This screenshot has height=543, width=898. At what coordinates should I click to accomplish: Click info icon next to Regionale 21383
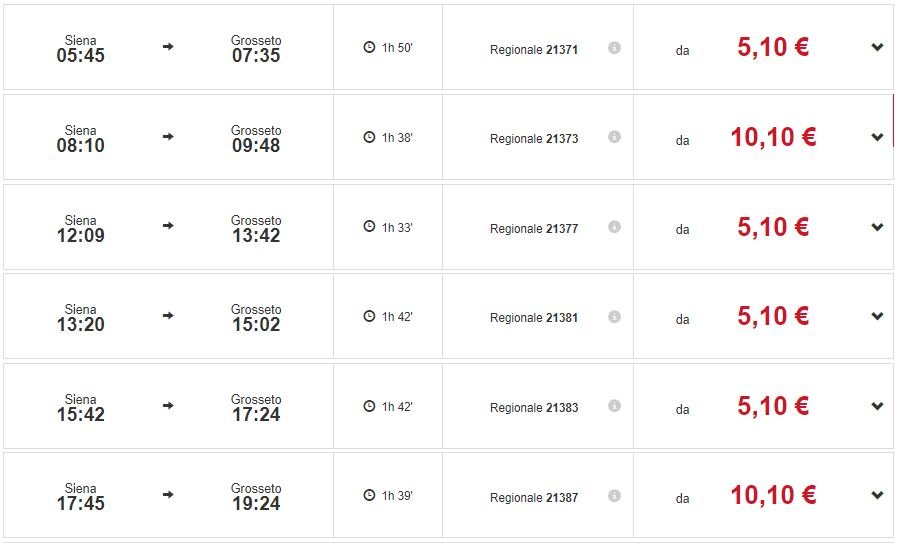[x=614, y=406]
